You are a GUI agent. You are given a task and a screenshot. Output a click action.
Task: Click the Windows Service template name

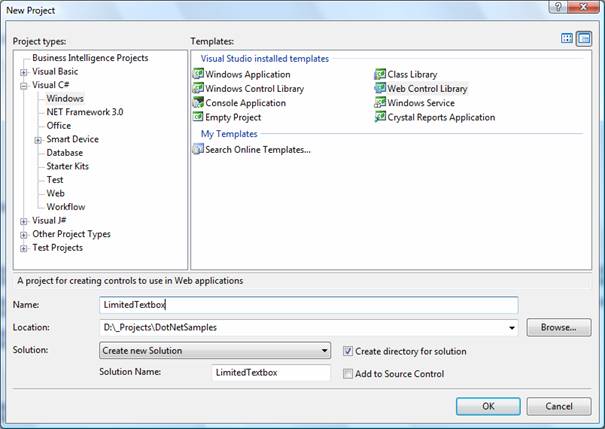421,103
